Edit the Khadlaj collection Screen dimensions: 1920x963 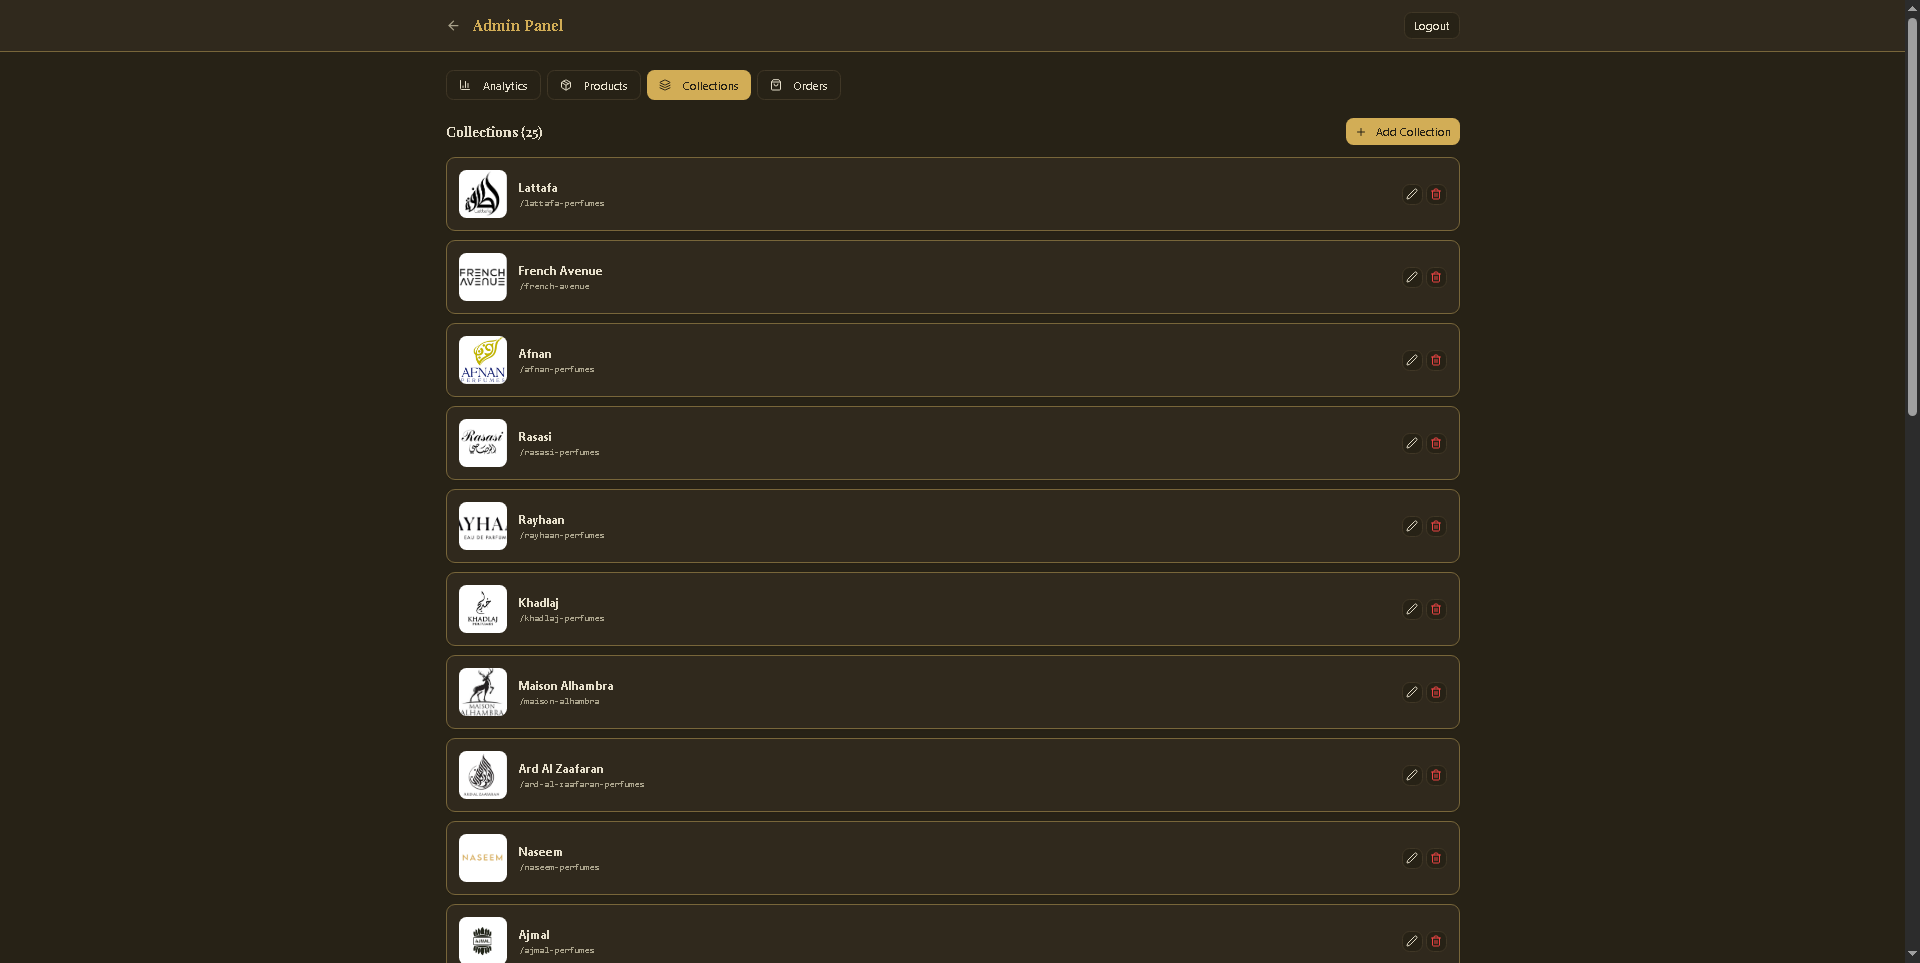pyautogui.click(x=1412, y=609)
